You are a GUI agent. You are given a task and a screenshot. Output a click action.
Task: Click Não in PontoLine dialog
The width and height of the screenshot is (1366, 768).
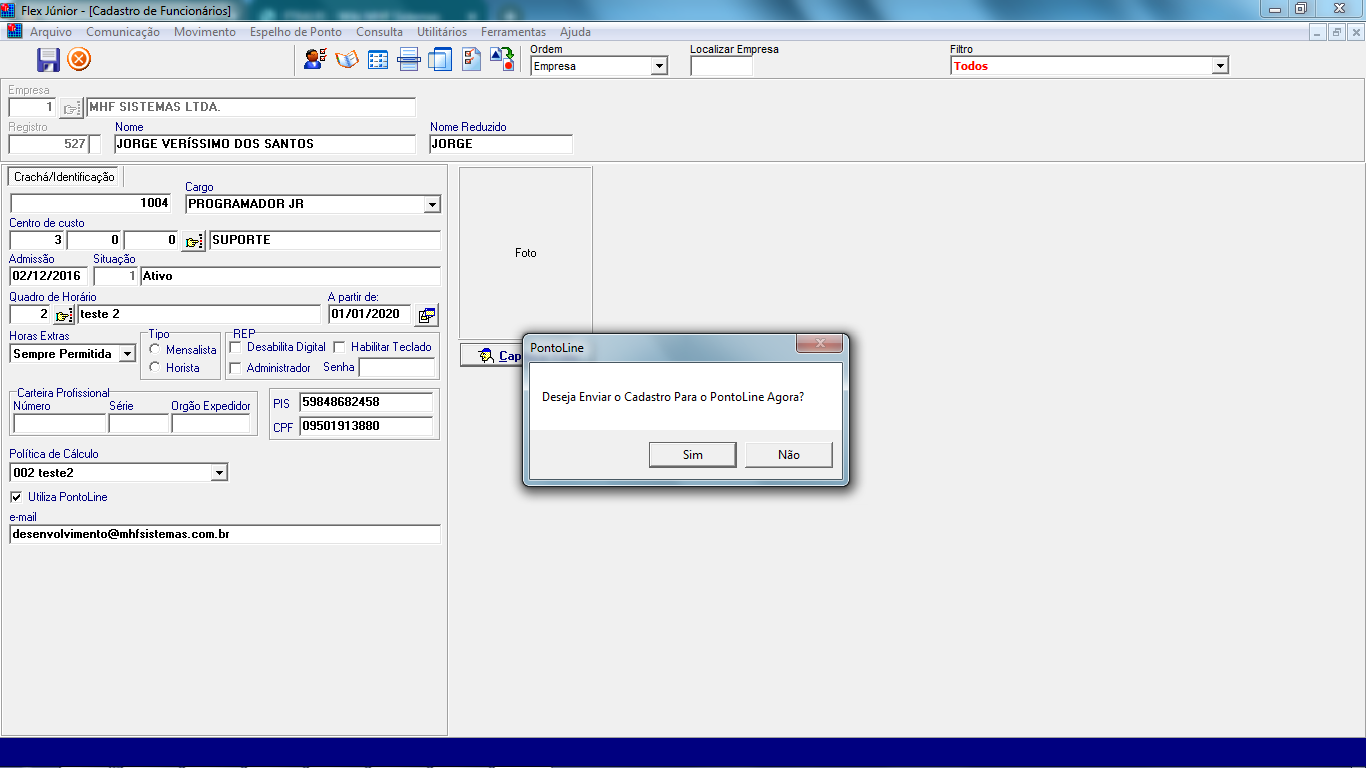click(789, 455)
